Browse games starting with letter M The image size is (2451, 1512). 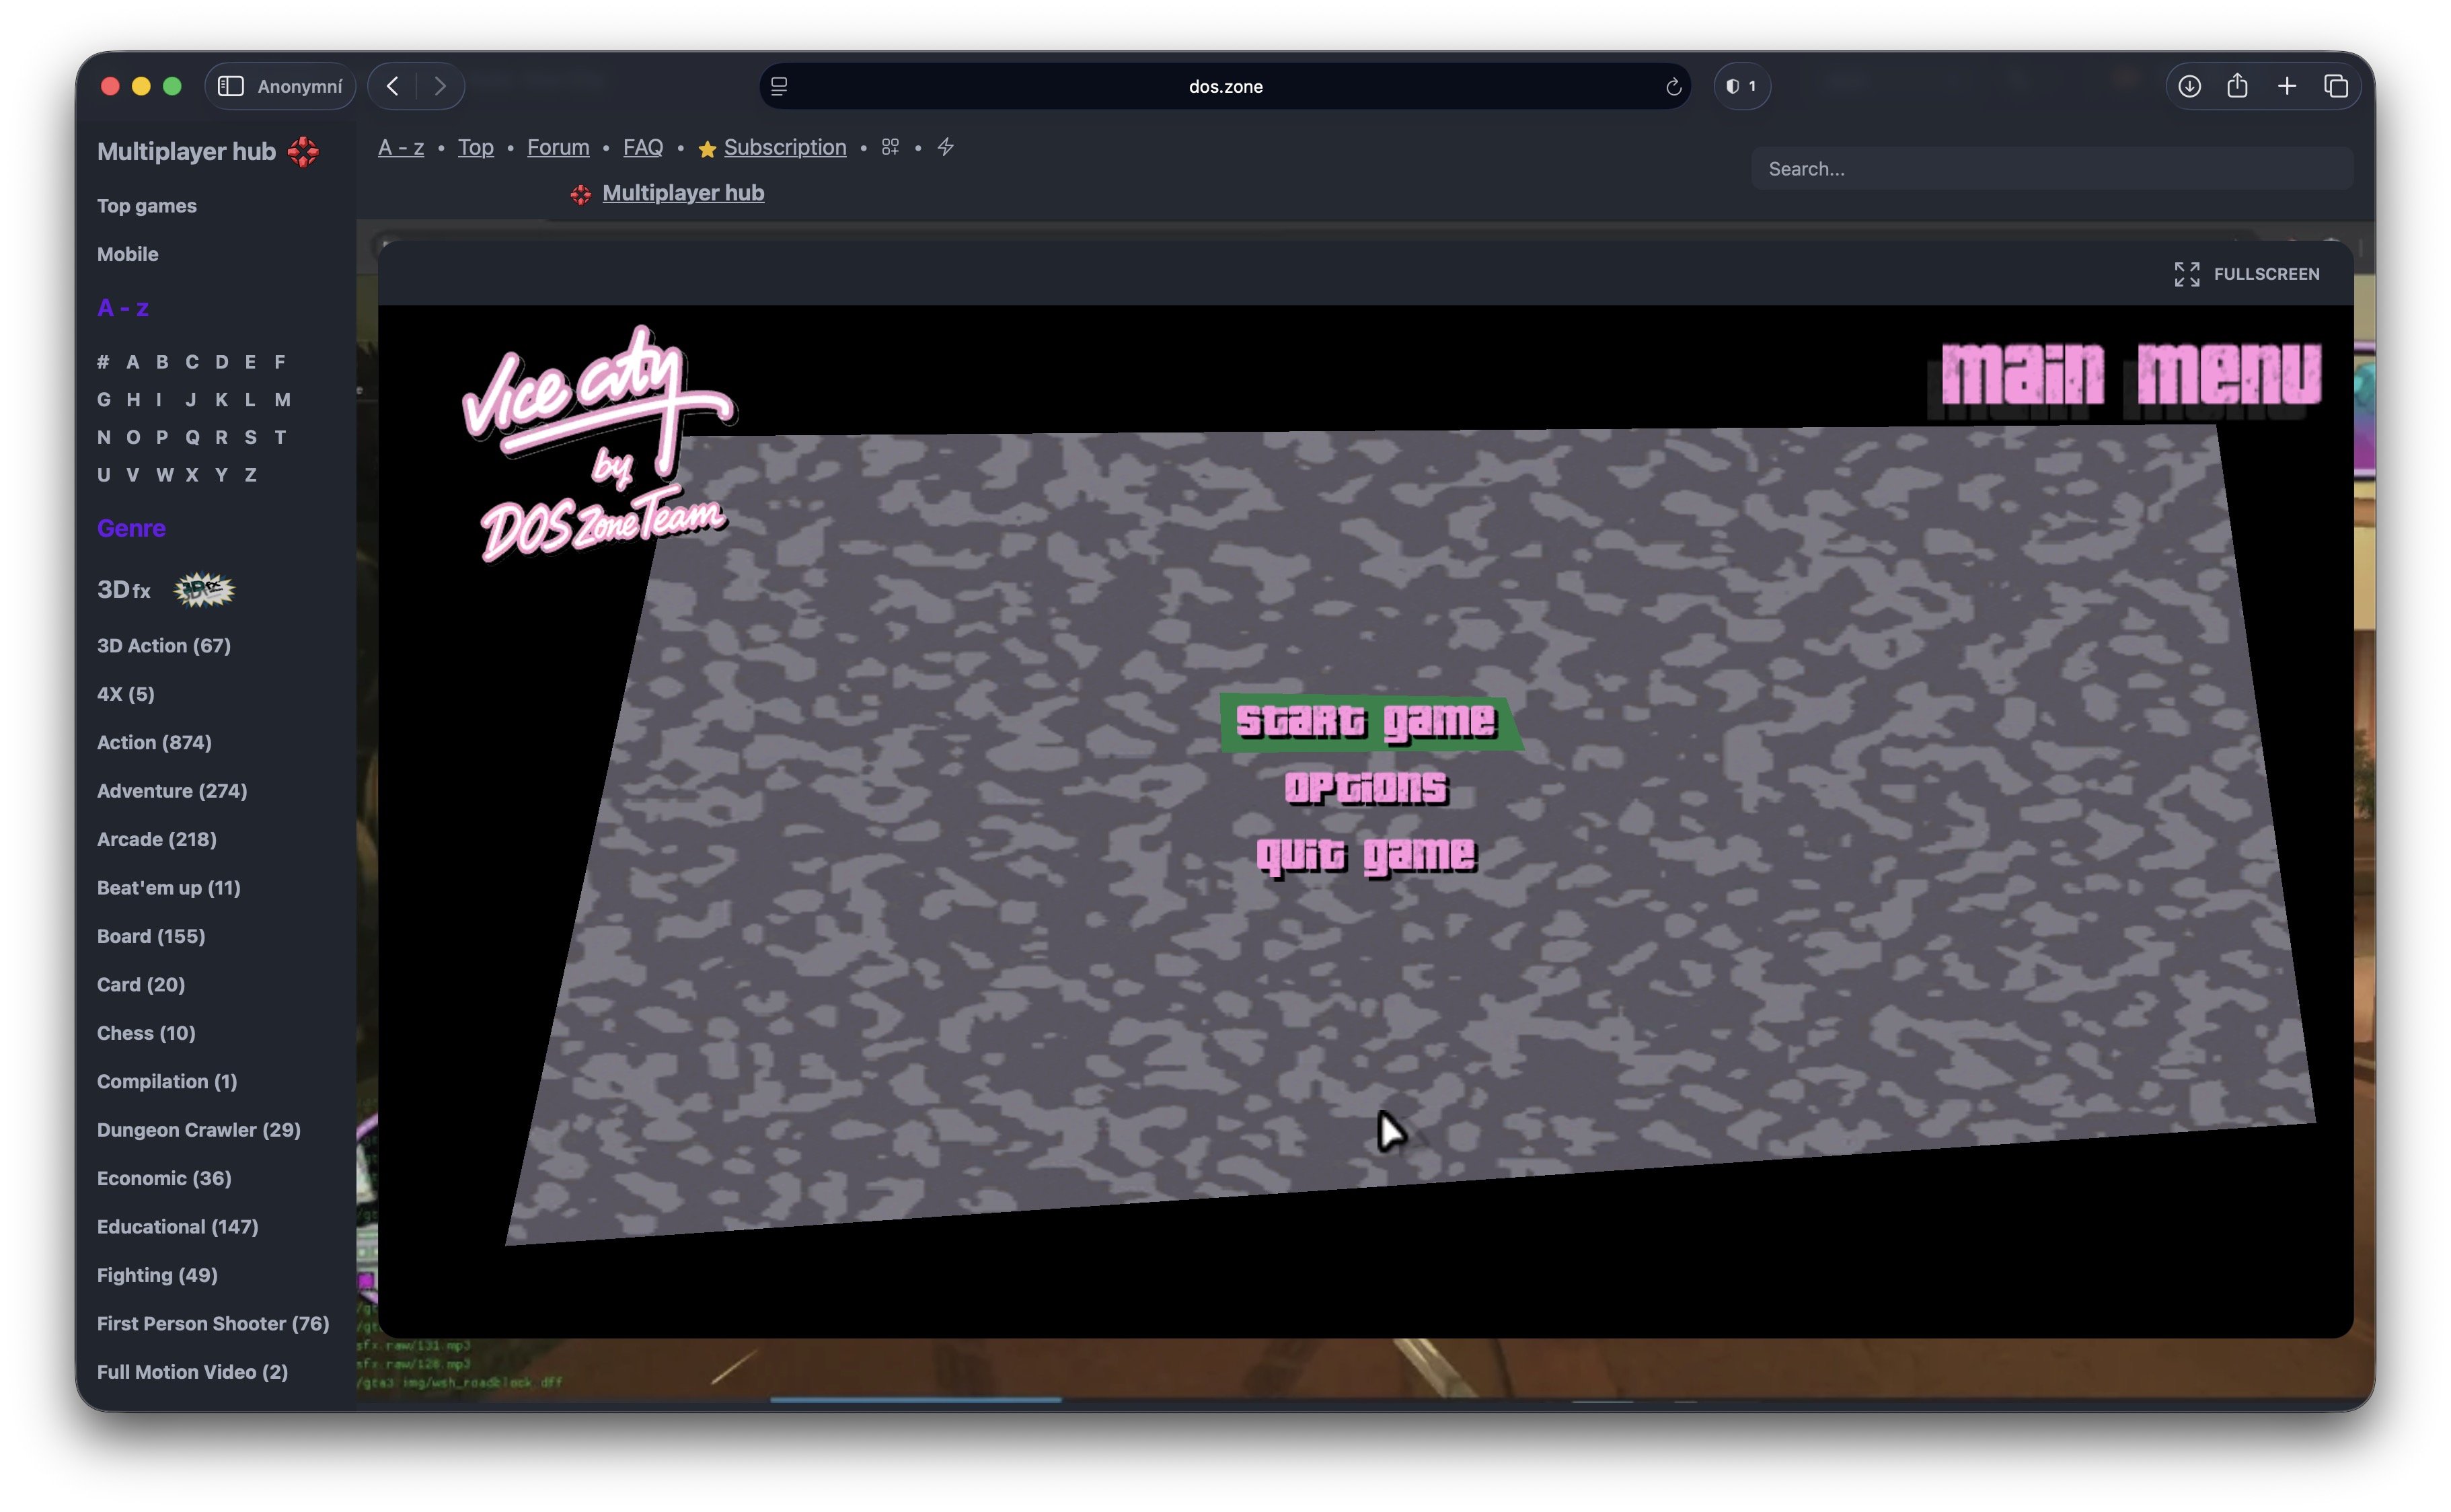(283, 400)
